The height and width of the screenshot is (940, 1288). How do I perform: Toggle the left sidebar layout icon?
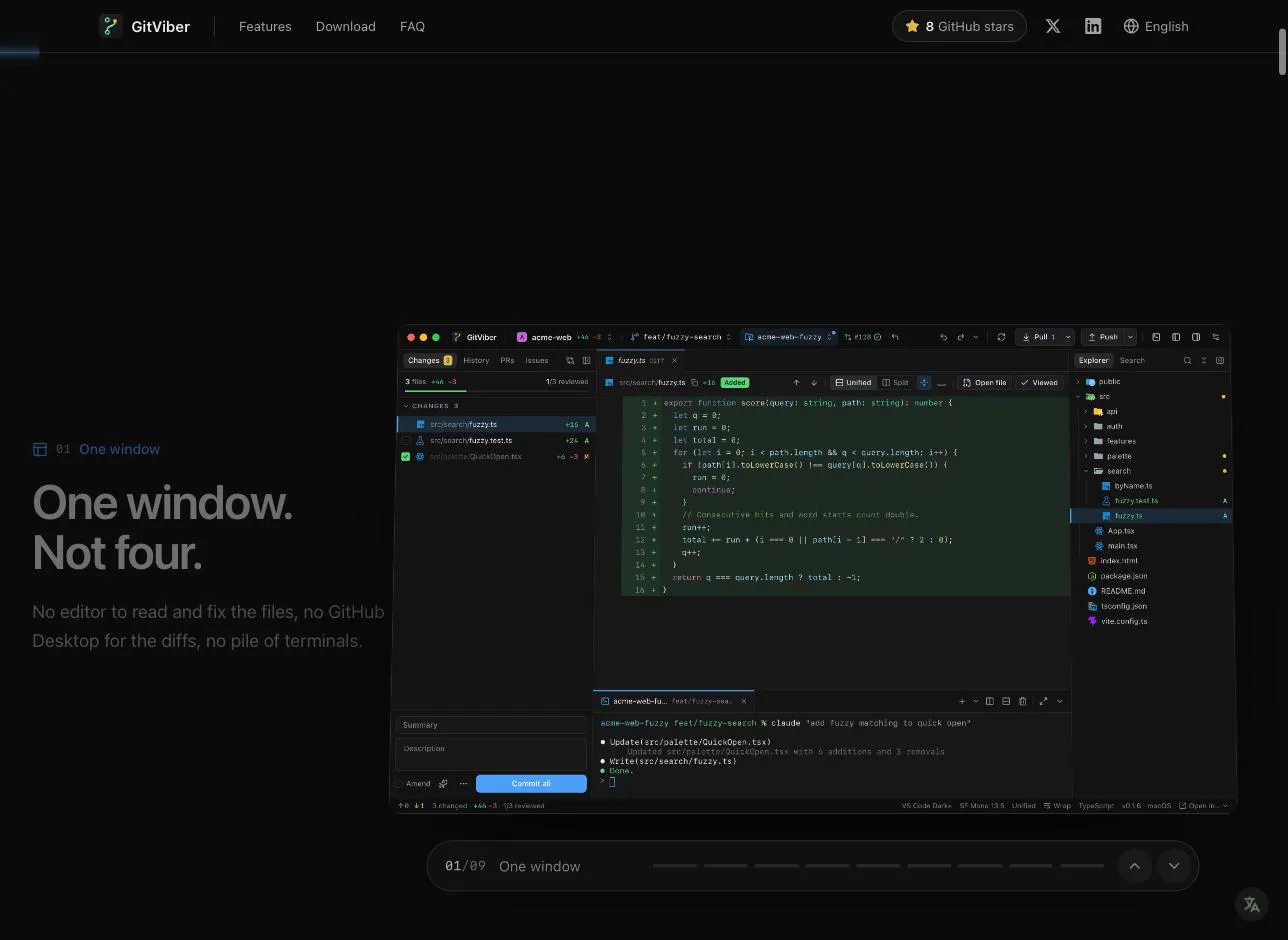[1176, 337]
